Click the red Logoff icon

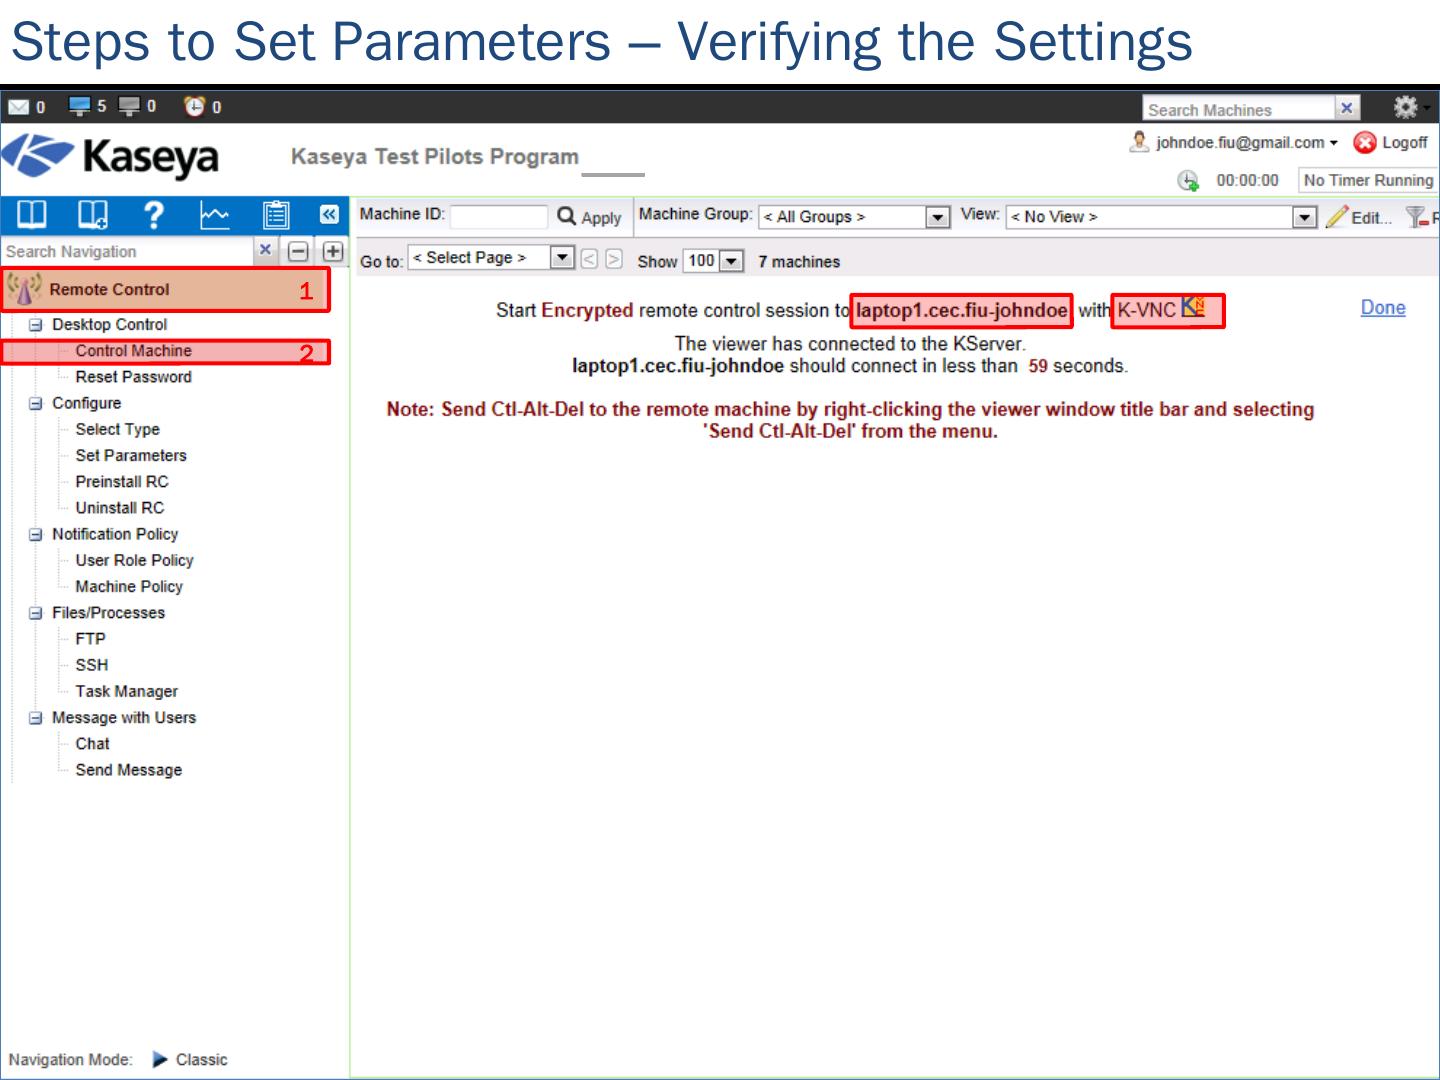tap(1364, 143)
